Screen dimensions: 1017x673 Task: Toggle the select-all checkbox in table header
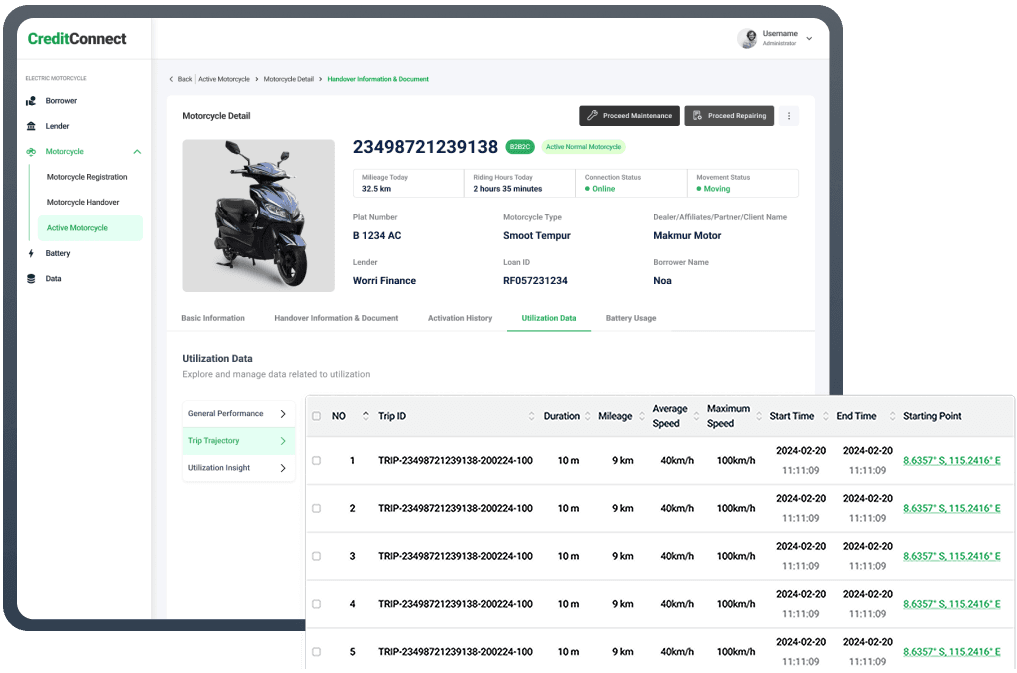tap(316, 416)
